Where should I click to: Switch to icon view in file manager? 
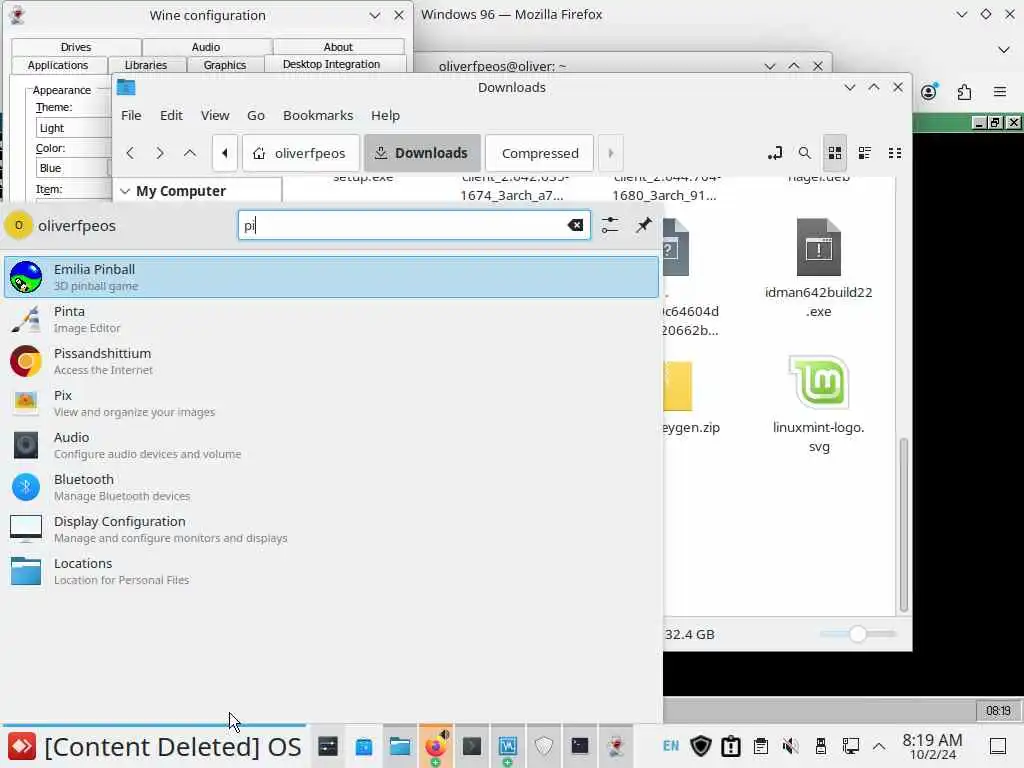click(x=835, y=153)
